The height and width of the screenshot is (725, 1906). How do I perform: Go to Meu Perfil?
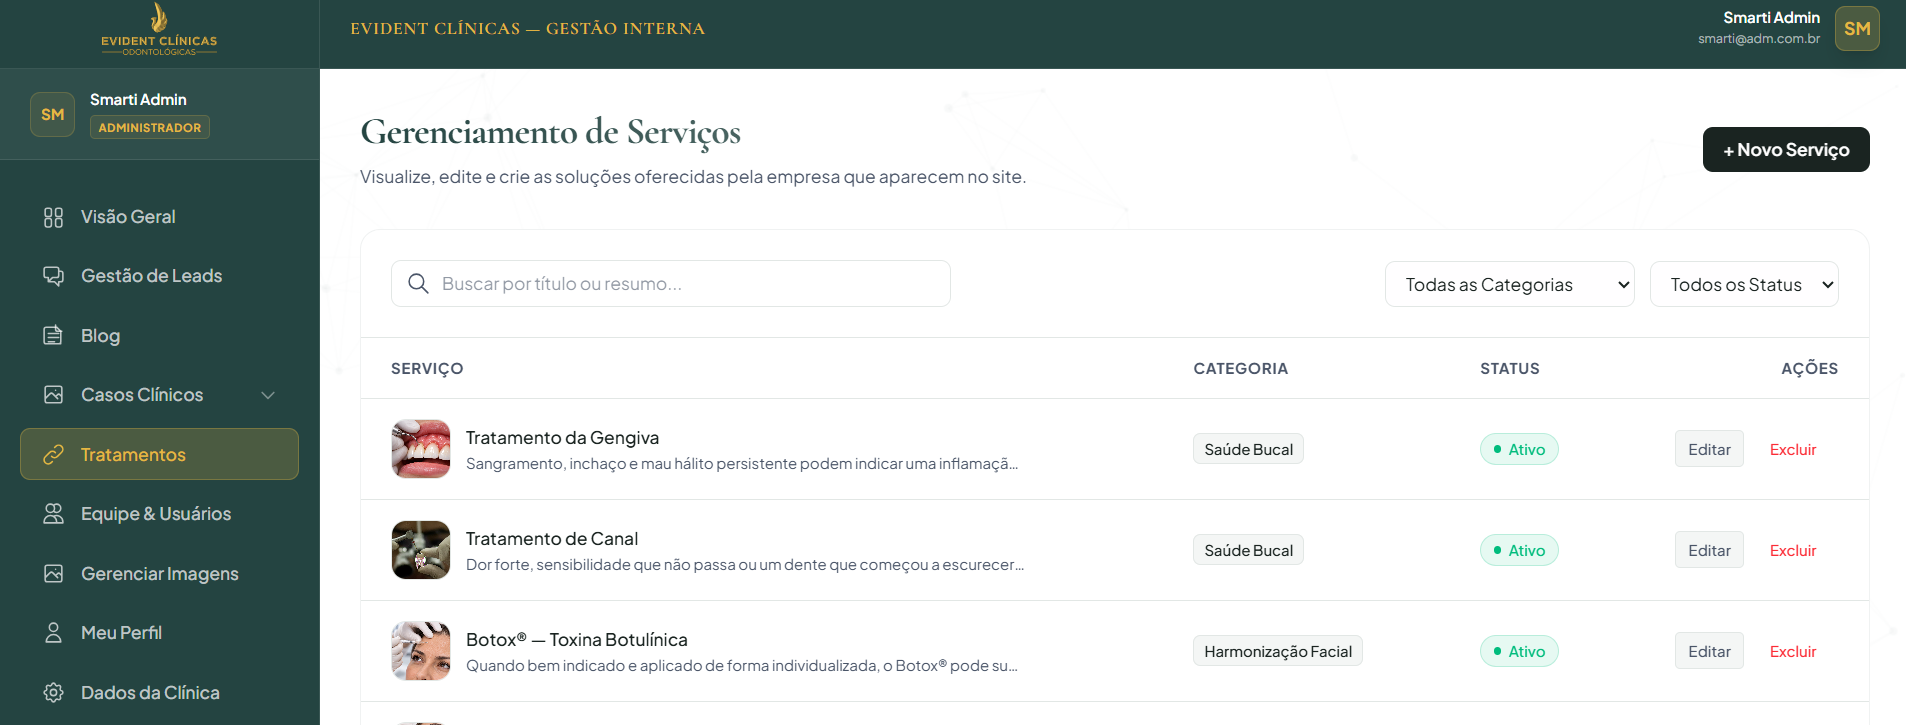click(x=159, y=633)
